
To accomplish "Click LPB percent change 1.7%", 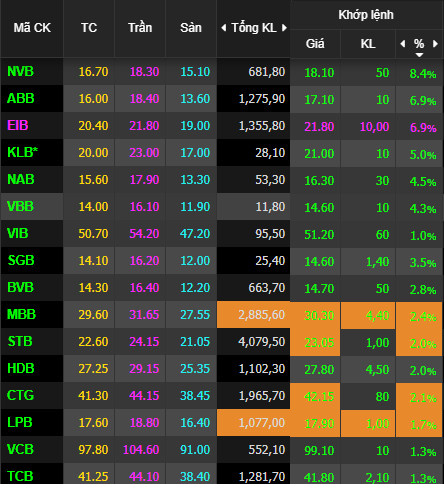I will [423, 425].
